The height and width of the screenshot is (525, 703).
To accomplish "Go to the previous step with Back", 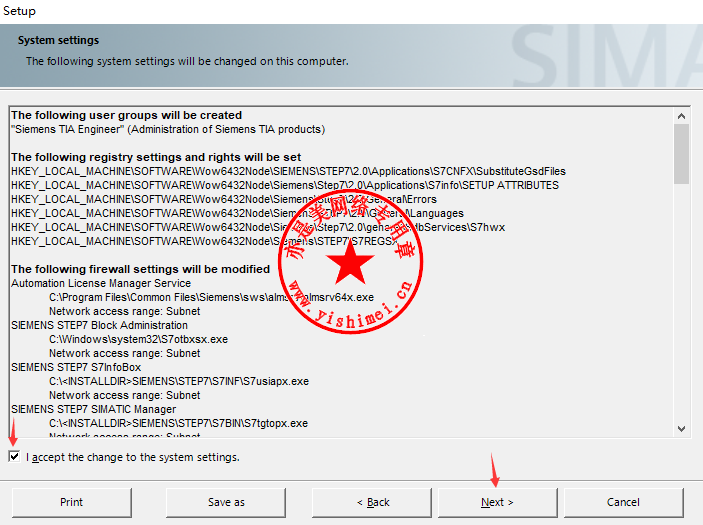I will [x=372, y=502].
